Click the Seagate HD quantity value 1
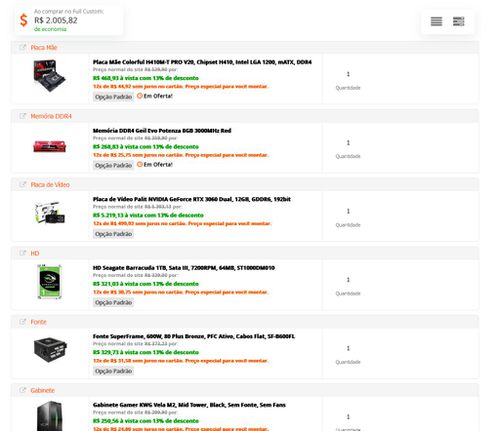 tap(348, 280)
